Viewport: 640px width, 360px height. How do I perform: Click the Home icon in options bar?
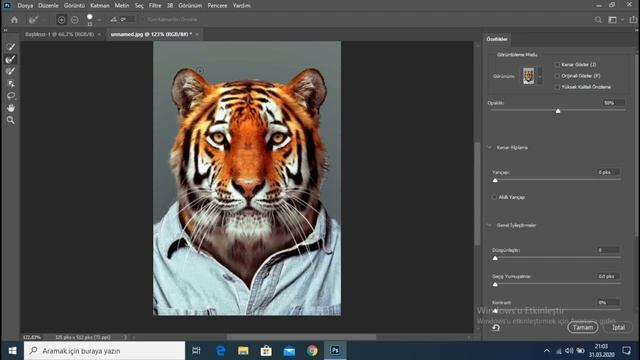[x=14, y=20]
